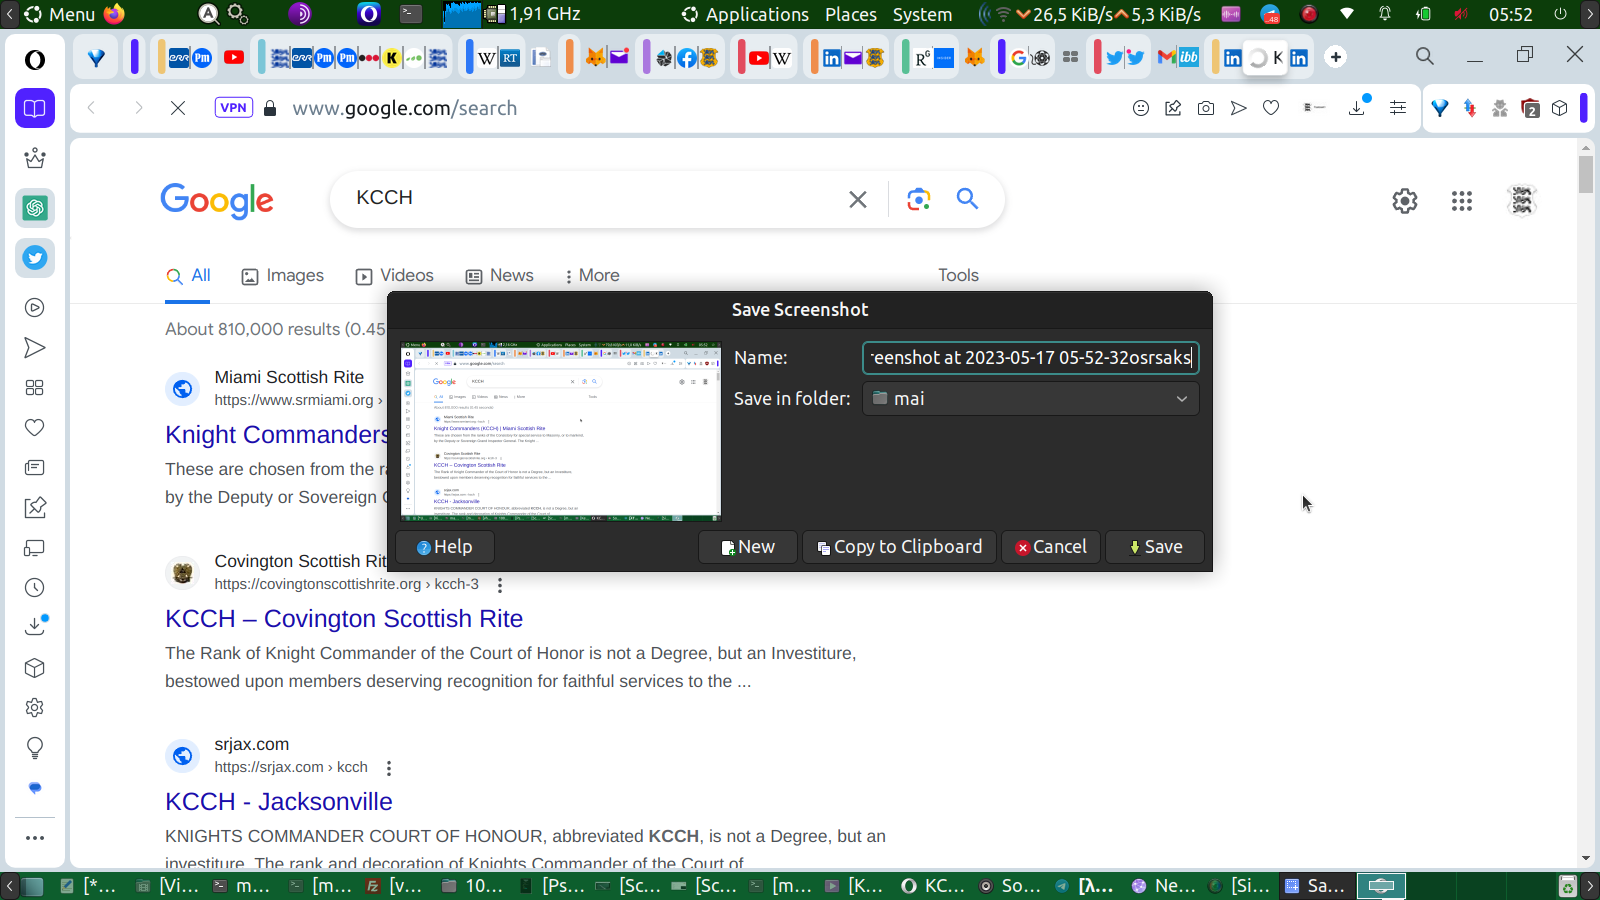Open the downloads icon in the toolbar
This screenshot has height=900, width=1600.
[x=1358, y=107]
